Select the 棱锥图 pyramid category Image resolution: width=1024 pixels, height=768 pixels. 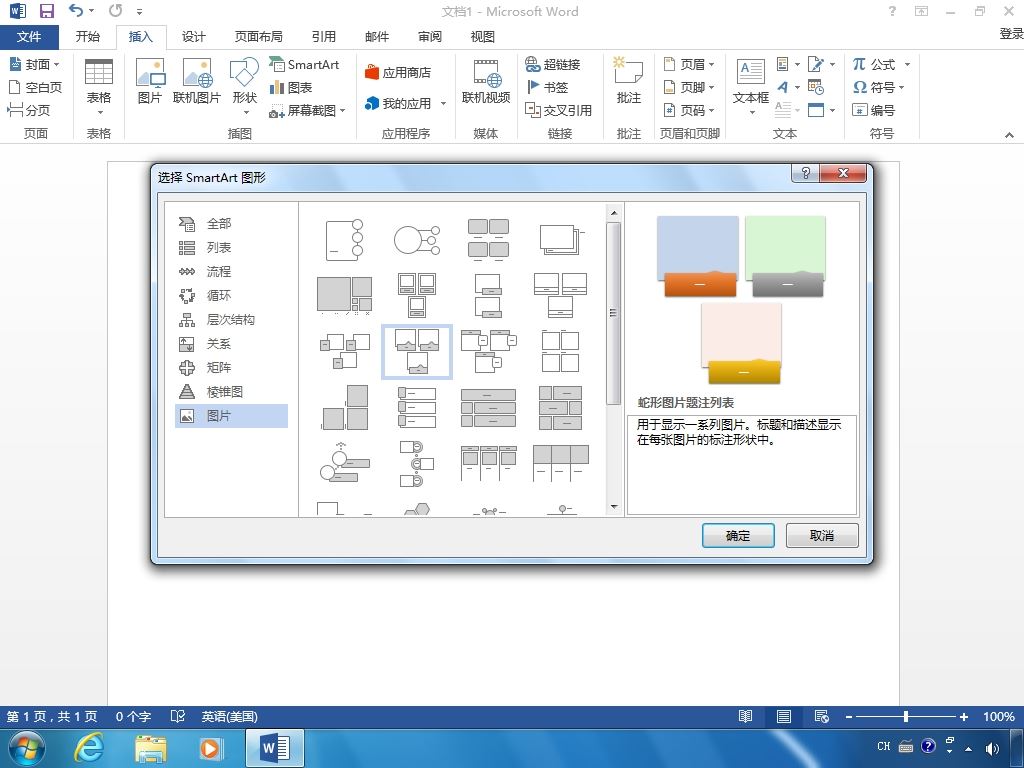[231, 392]
